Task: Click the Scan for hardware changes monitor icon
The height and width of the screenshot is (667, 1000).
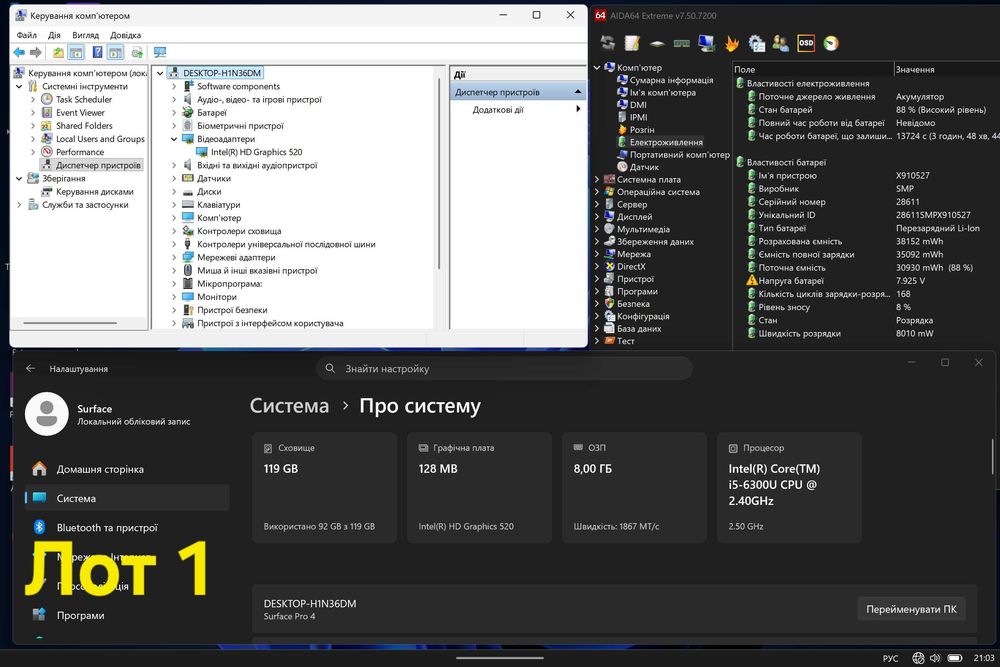Action: click(x=160, y=52)
